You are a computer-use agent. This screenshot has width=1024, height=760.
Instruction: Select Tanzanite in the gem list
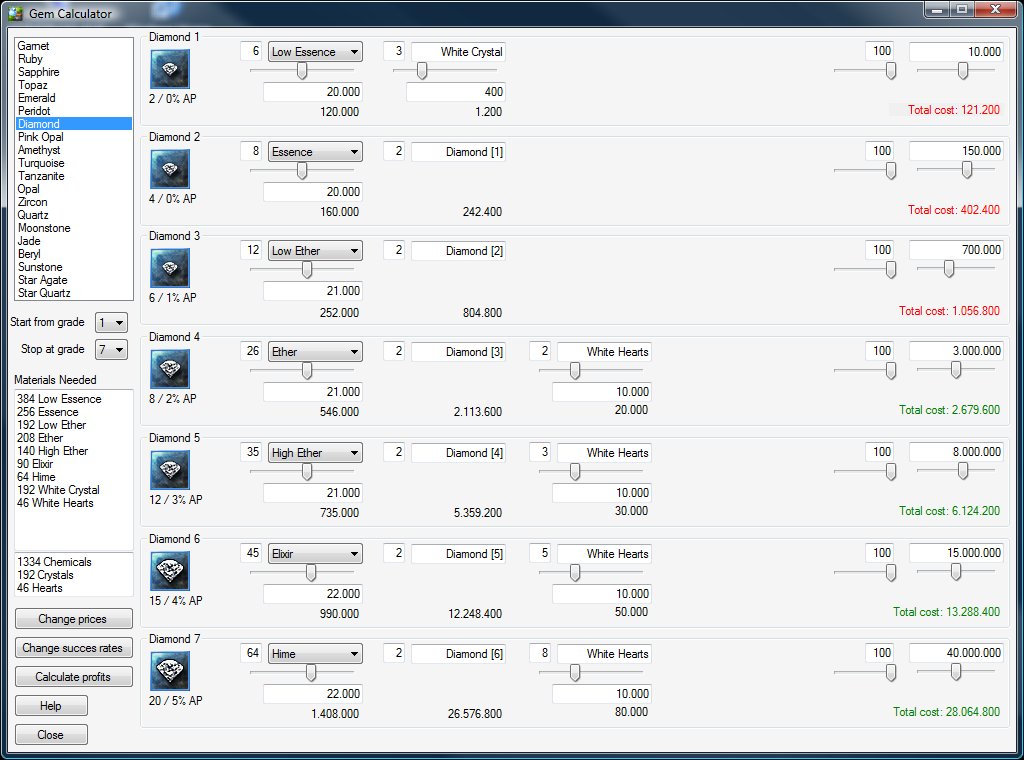[74, 176]
